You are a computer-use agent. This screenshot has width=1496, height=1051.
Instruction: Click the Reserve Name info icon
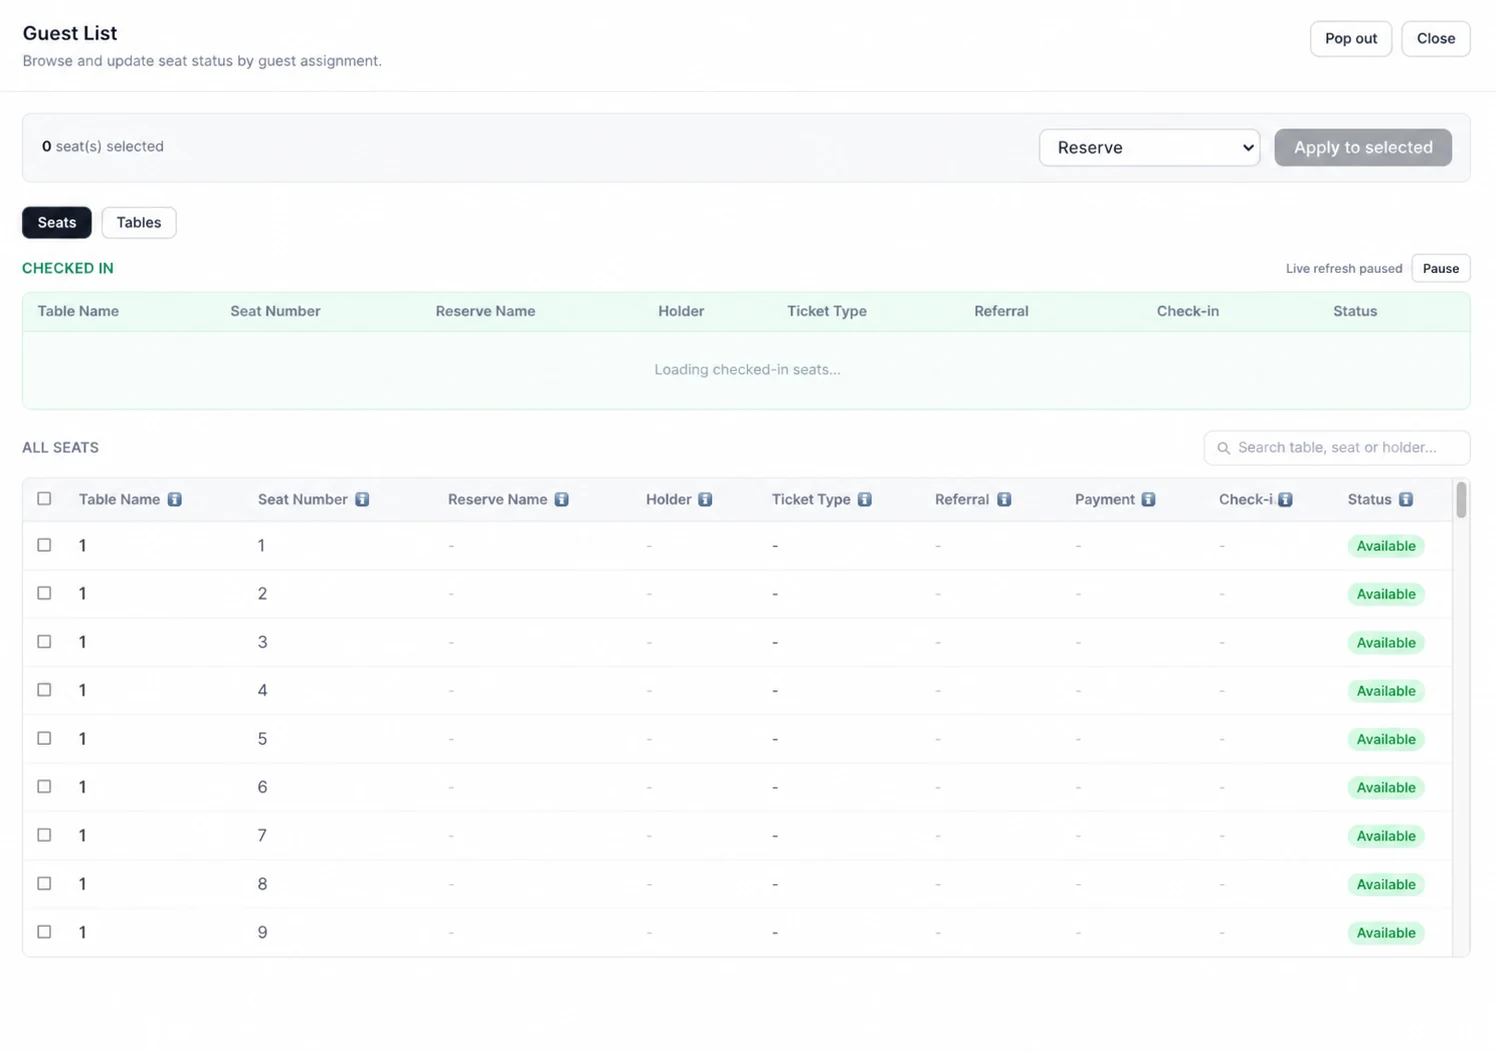pos(562,499)
